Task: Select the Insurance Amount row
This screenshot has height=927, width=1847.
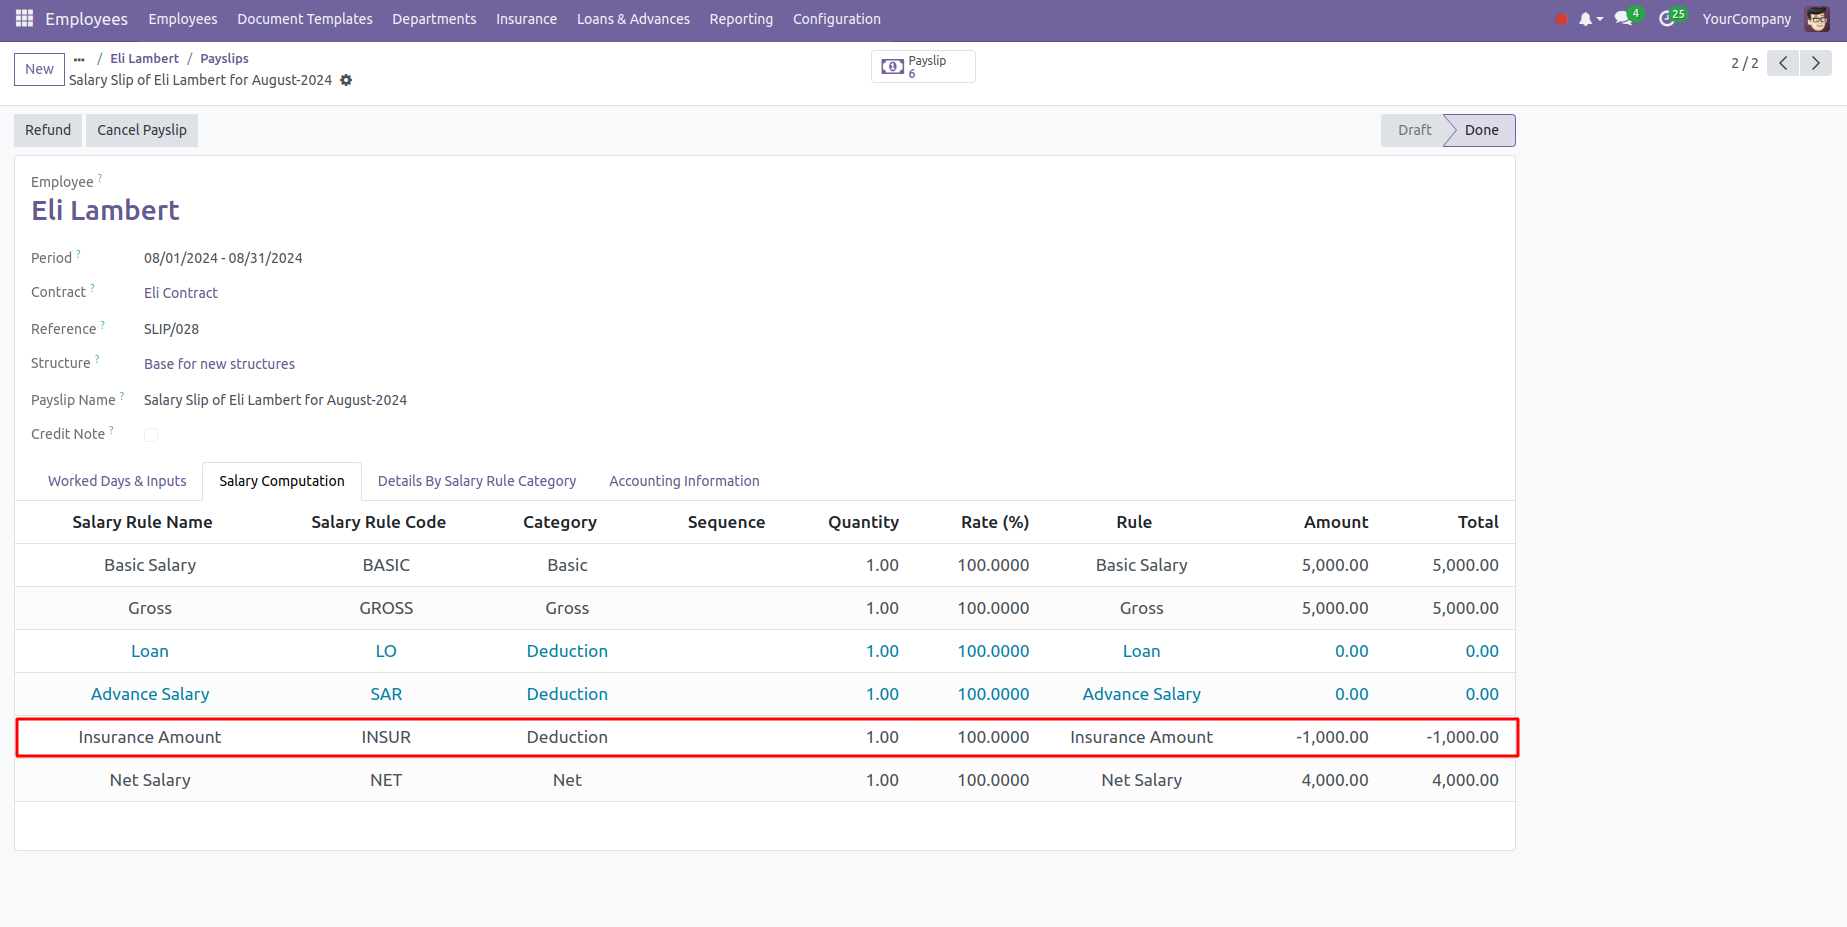Action: (x=150, y=737)
